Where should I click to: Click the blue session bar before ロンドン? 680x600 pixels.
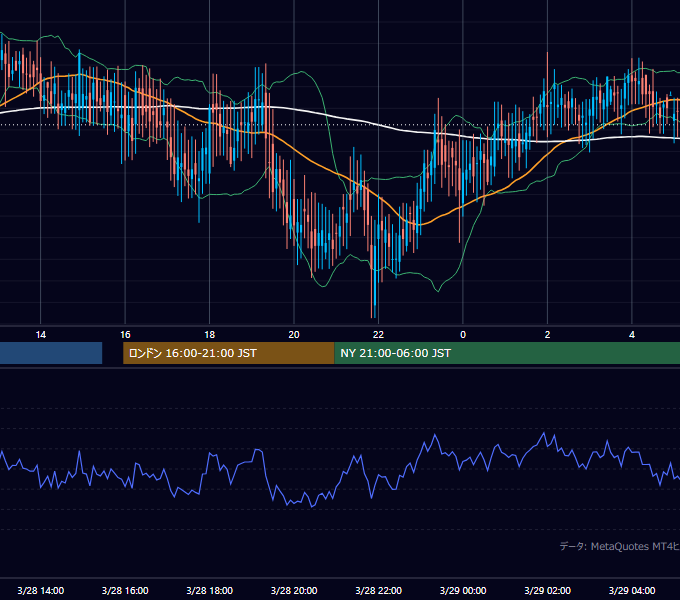click(x=51, y=353)
